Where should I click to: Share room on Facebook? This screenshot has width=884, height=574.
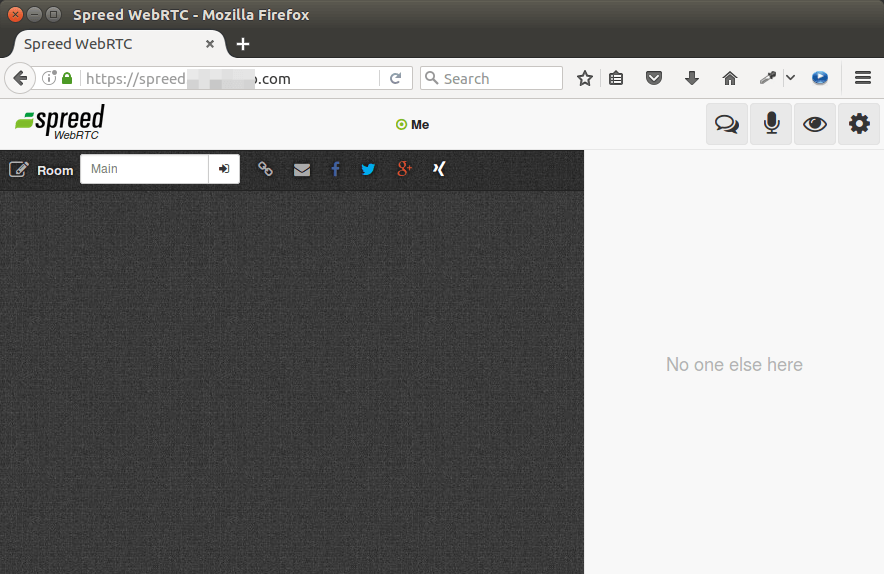tap(335, 170)
